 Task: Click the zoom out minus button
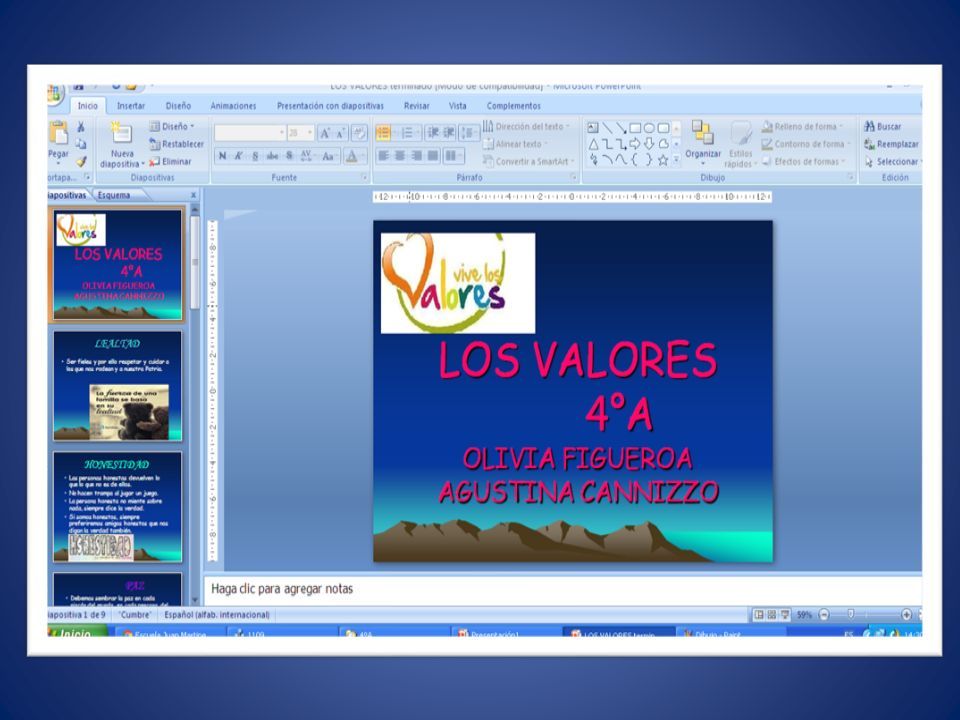pyautogui.click(x=824, y=614)
